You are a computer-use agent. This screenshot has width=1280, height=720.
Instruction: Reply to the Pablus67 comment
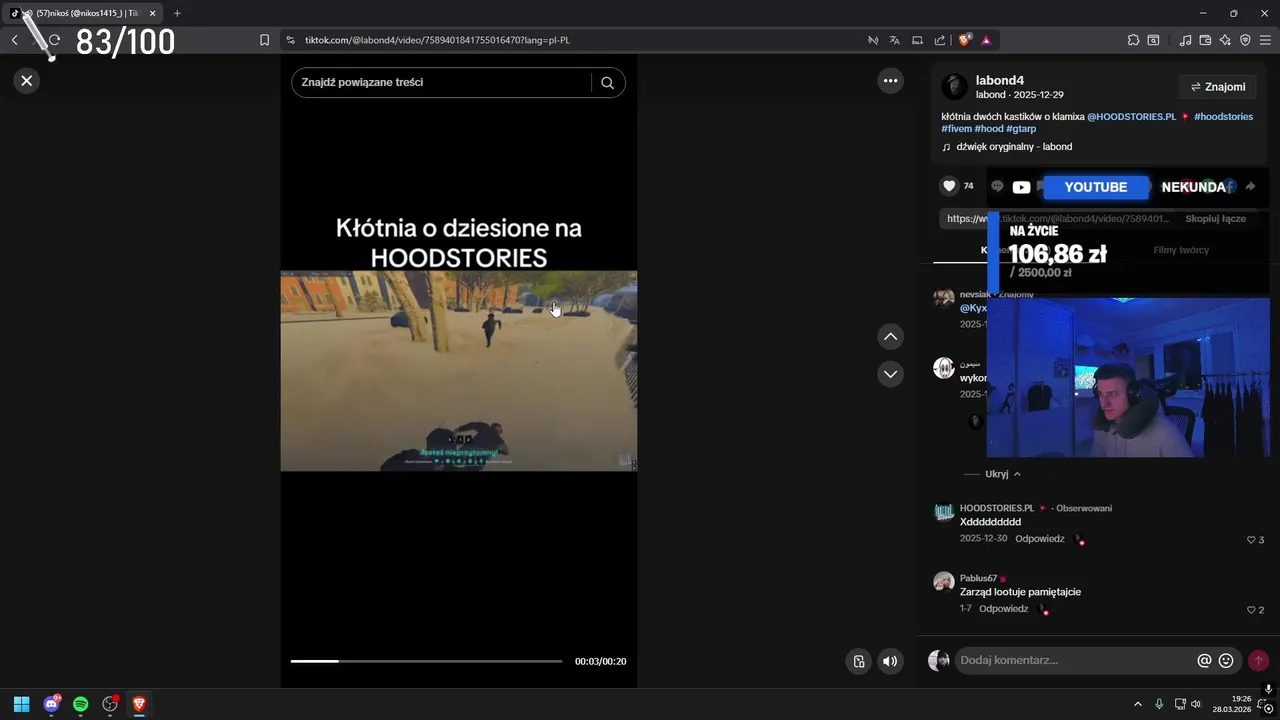(1003, 609)
